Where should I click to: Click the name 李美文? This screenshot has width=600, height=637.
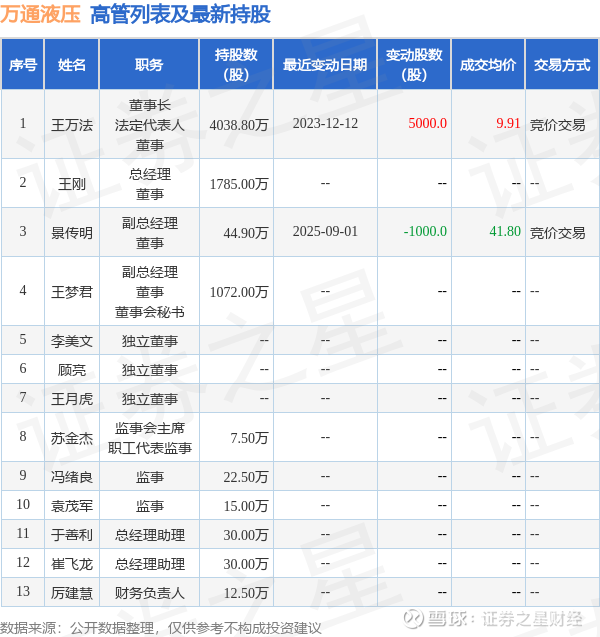click(x=72, y=340)
